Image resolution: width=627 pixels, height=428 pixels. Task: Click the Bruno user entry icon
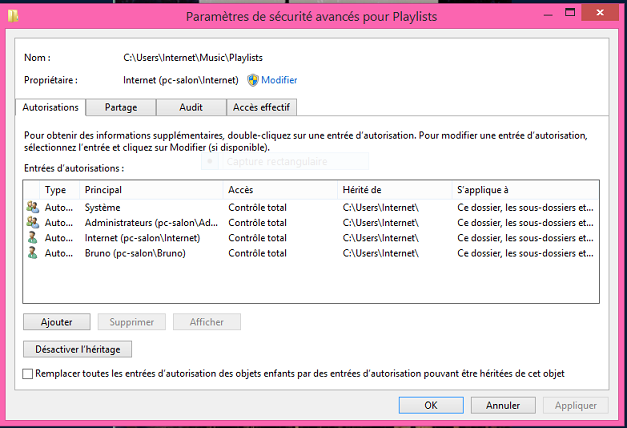tap(33, 253)
